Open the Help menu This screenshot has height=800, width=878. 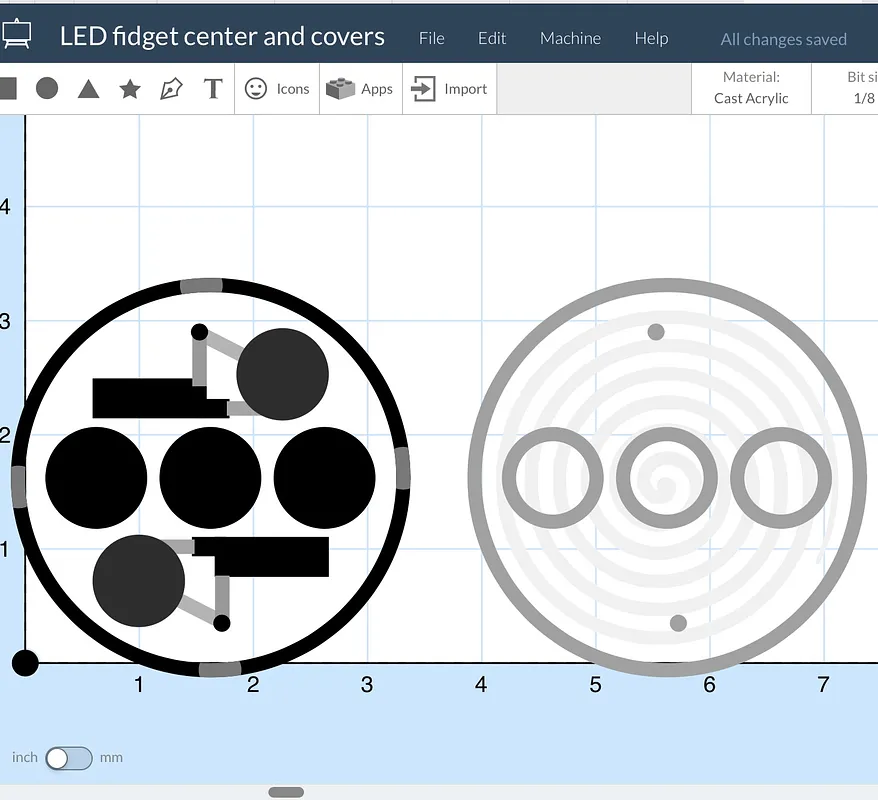(x=651, y=38)
